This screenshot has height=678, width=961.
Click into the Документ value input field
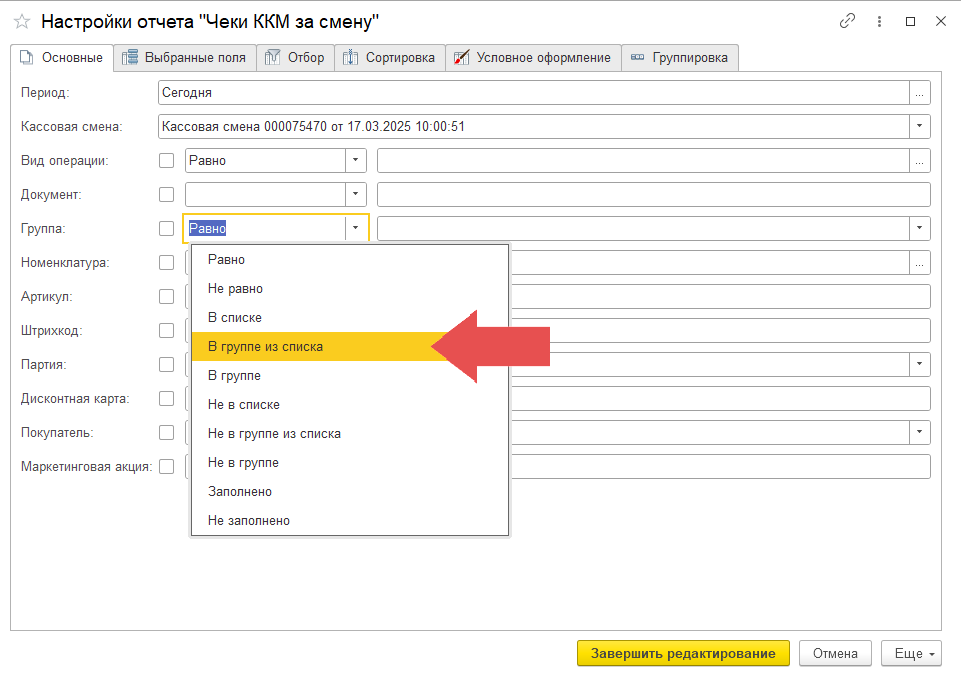[x=653, y=194]
